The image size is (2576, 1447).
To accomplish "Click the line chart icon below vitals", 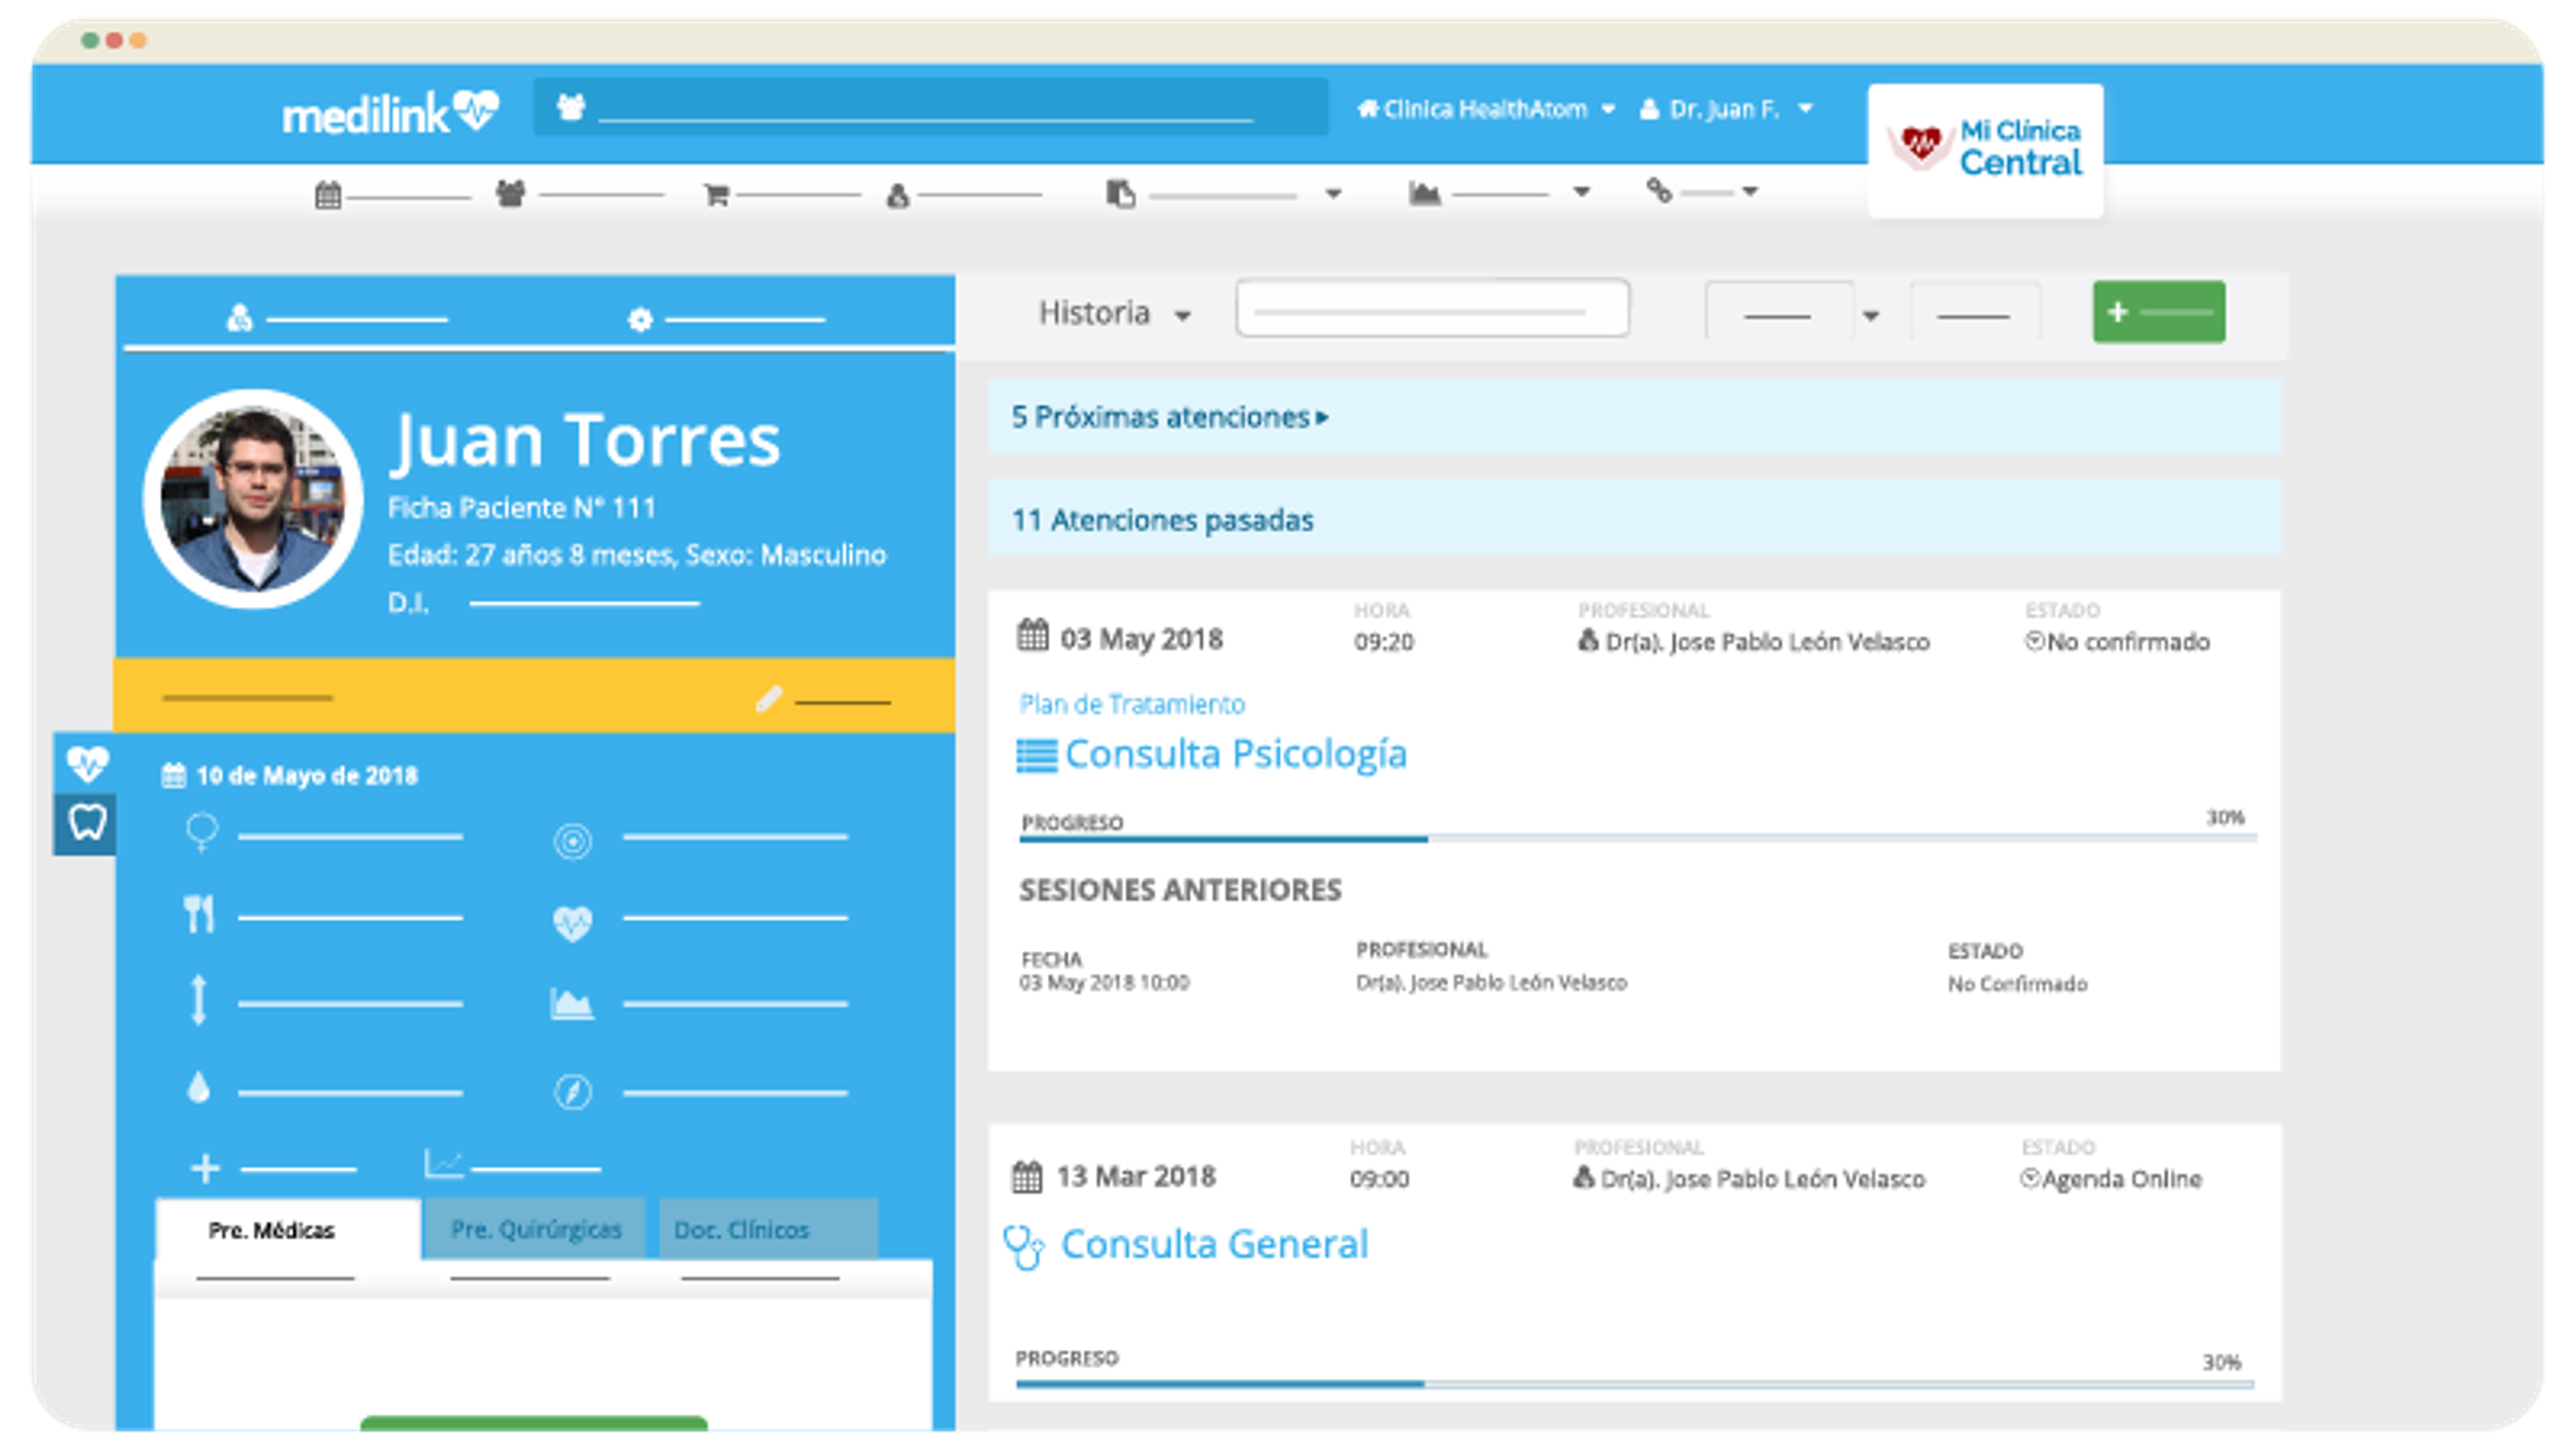I will click(x=443, y=1163).
